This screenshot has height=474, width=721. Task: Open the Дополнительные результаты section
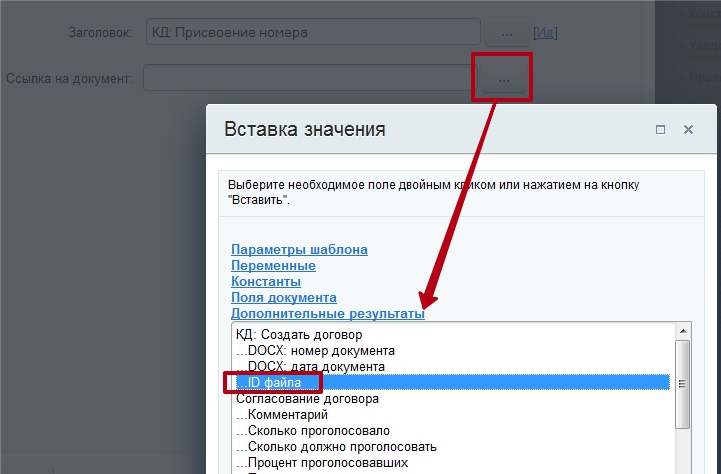[327, 313]
